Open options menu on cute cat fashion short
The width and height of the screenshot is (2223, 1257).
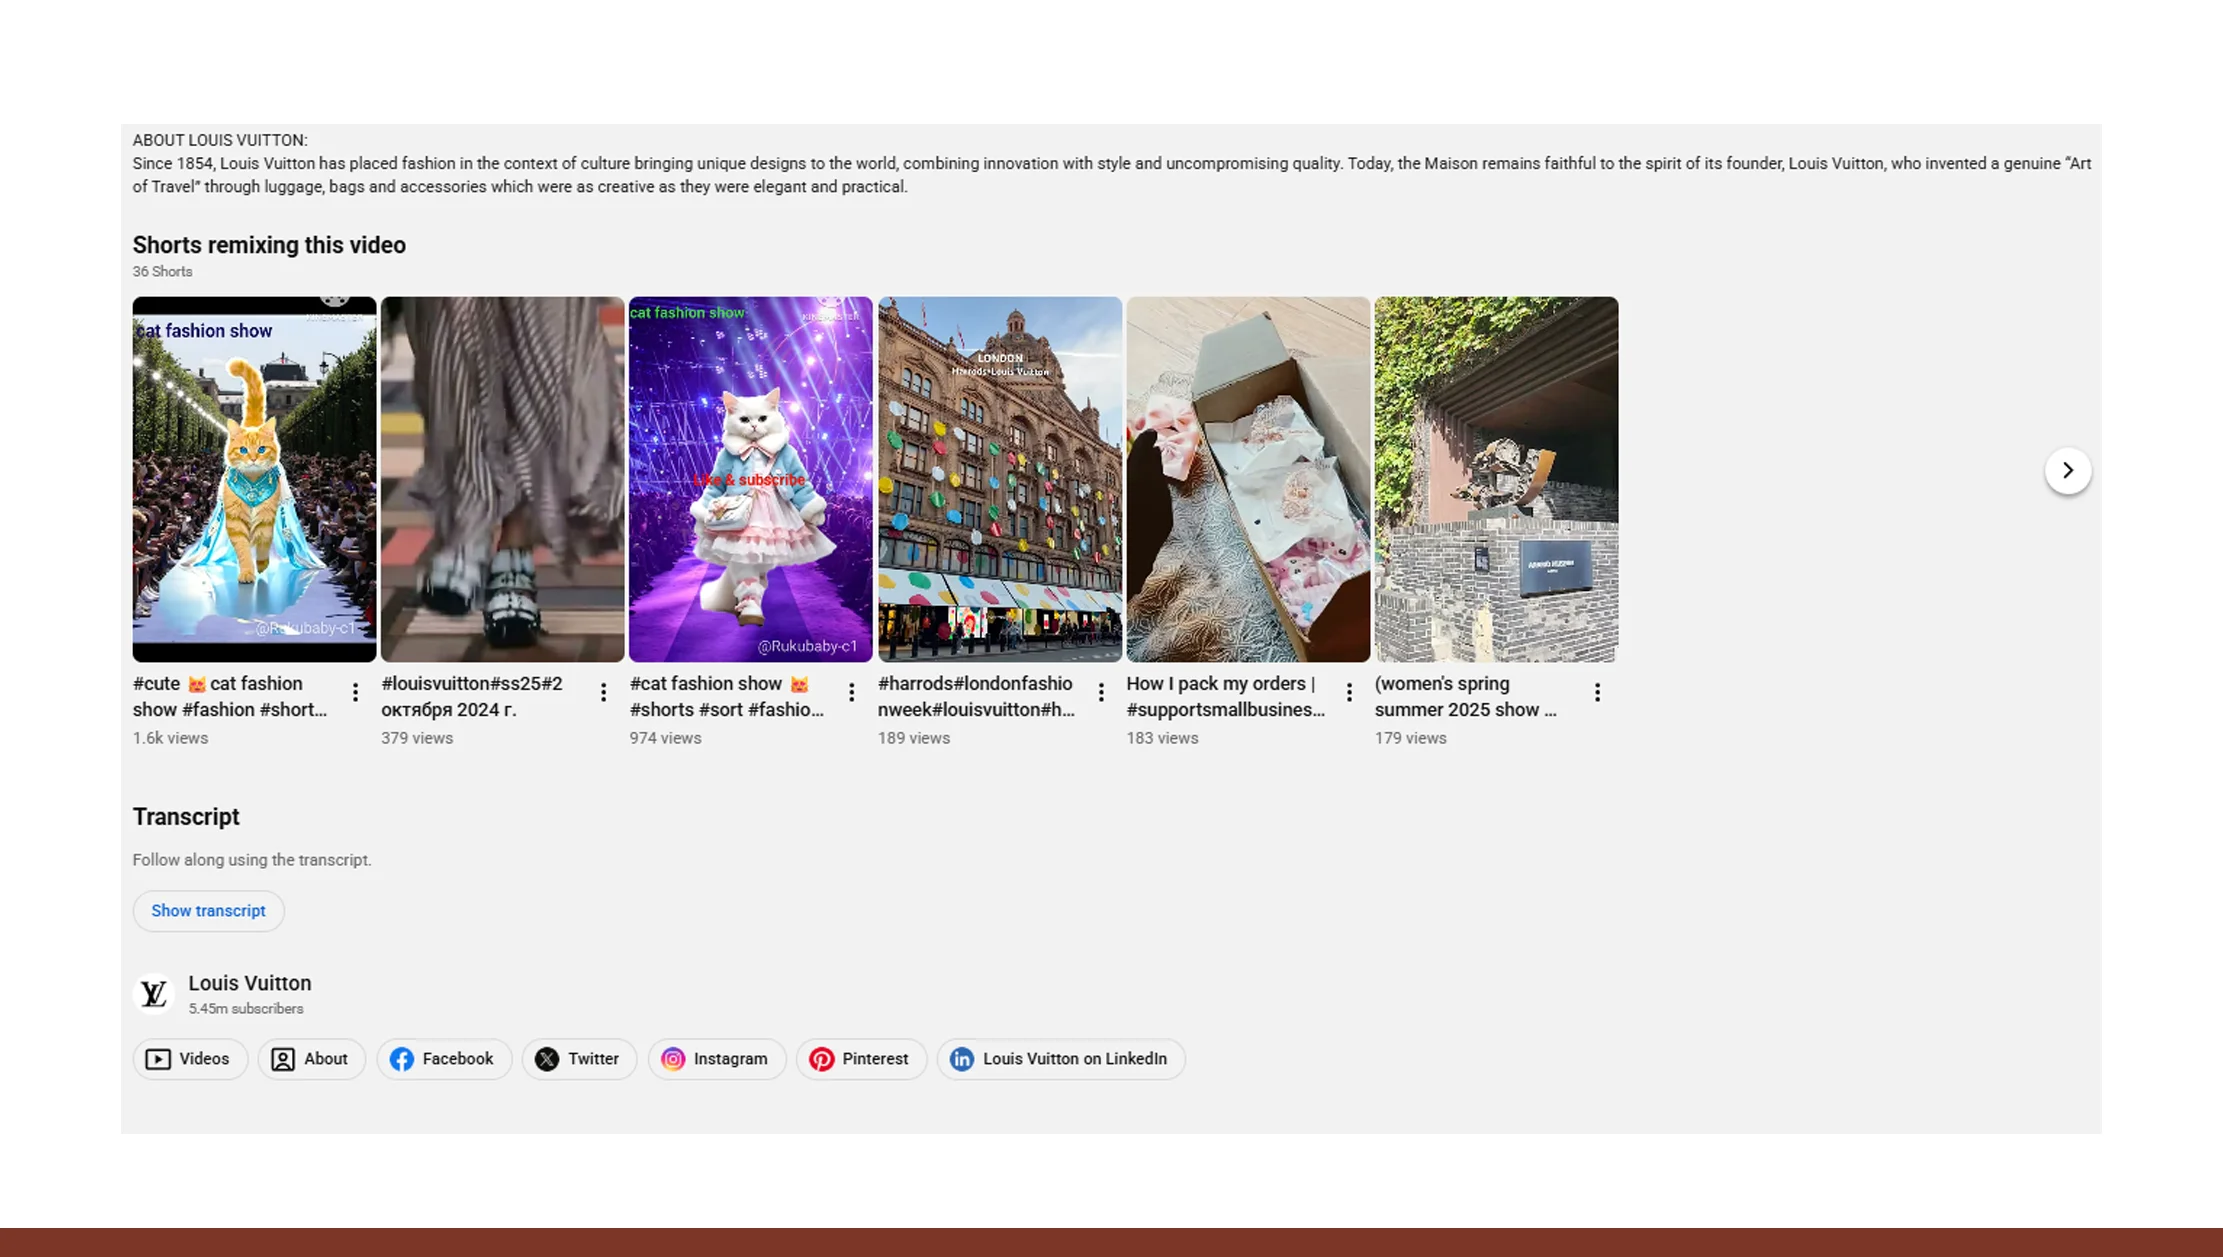[355, 691]
